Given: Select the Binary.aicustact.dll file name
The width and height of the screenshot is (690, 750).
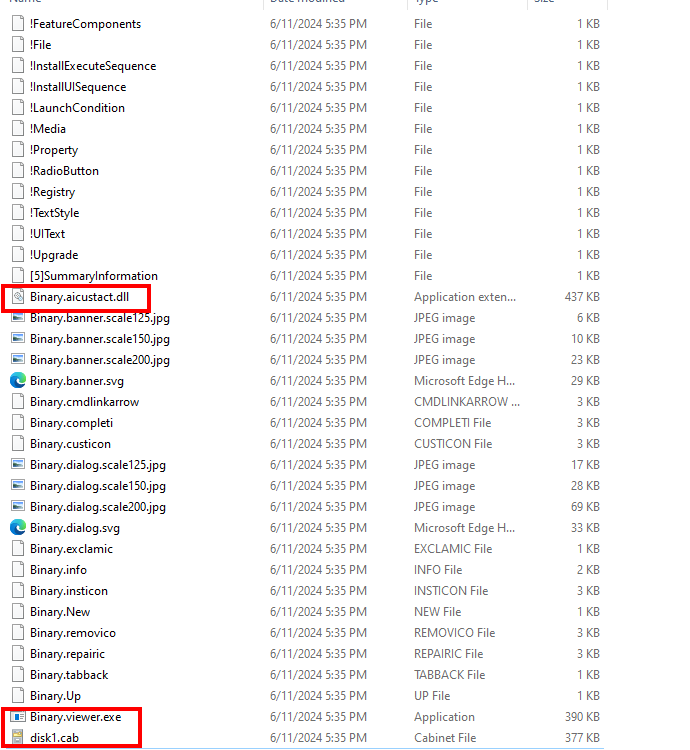Looking at the screenshot, I should pyautogui.click(x=79, y=297).
